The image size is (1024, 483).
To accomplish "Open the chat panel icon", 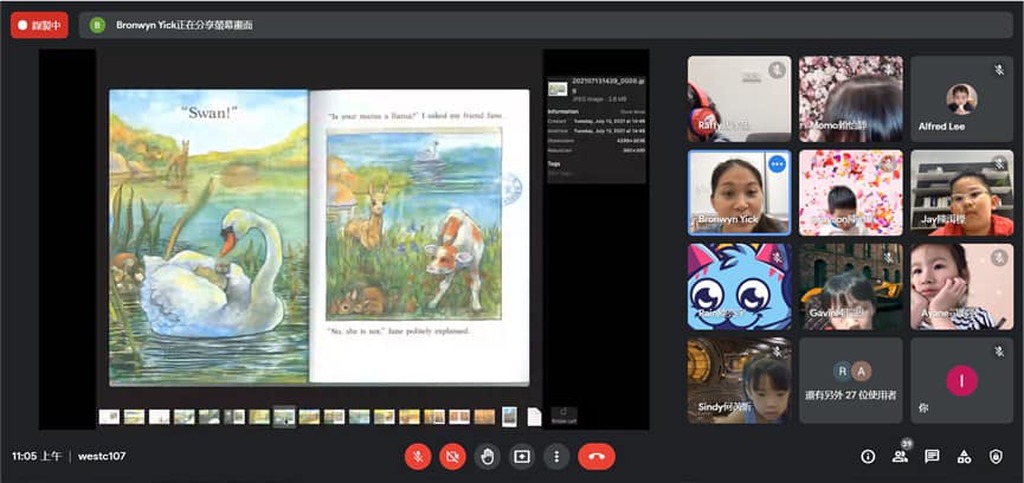I will click(x=932, y=457).
